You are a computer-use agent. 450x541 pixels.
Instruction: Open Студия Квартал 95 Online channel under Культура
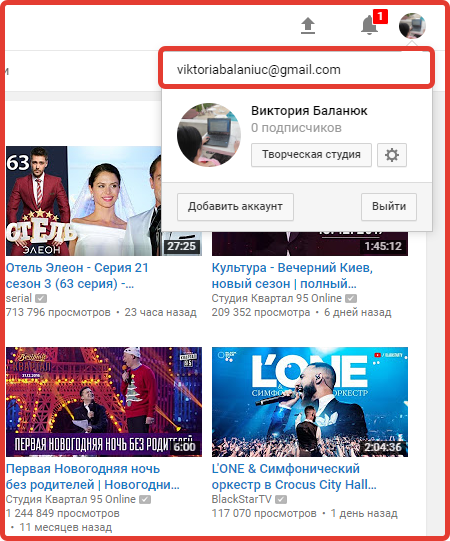point(276,298)
